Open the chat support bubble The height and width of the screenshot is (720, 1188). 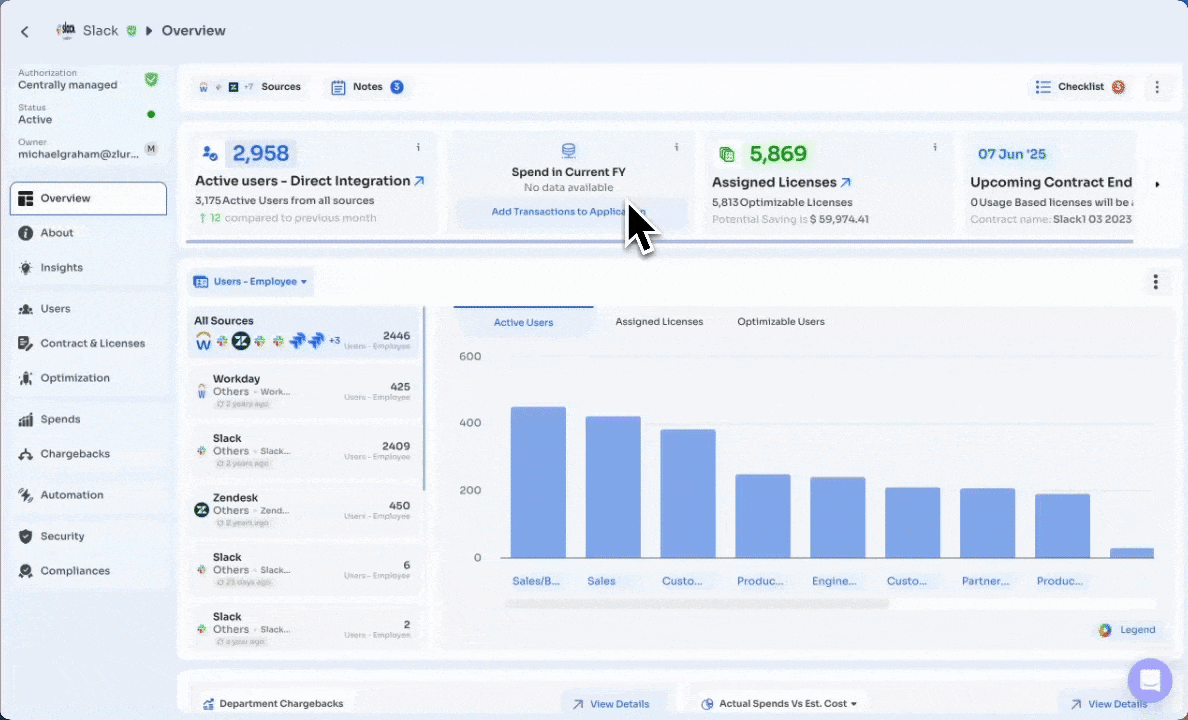tap(1149, 680)
